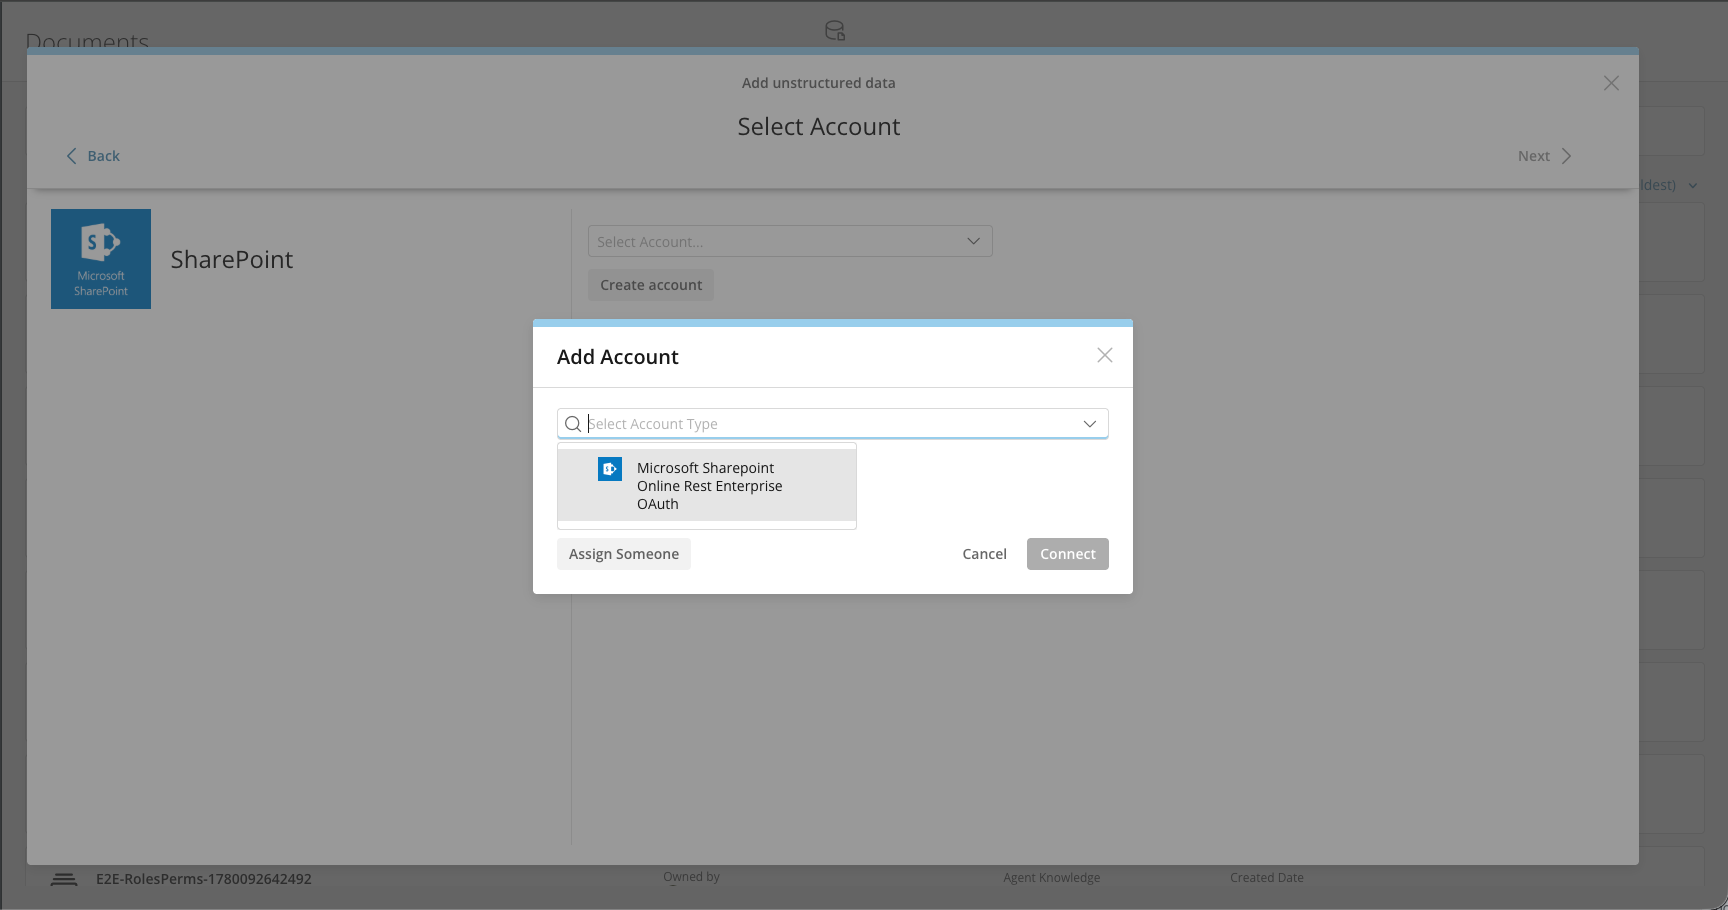Close the Add unstructured data panel
Image resolution: width=1728 pixels, height=910 pixels.
(x=1611, y=83)
